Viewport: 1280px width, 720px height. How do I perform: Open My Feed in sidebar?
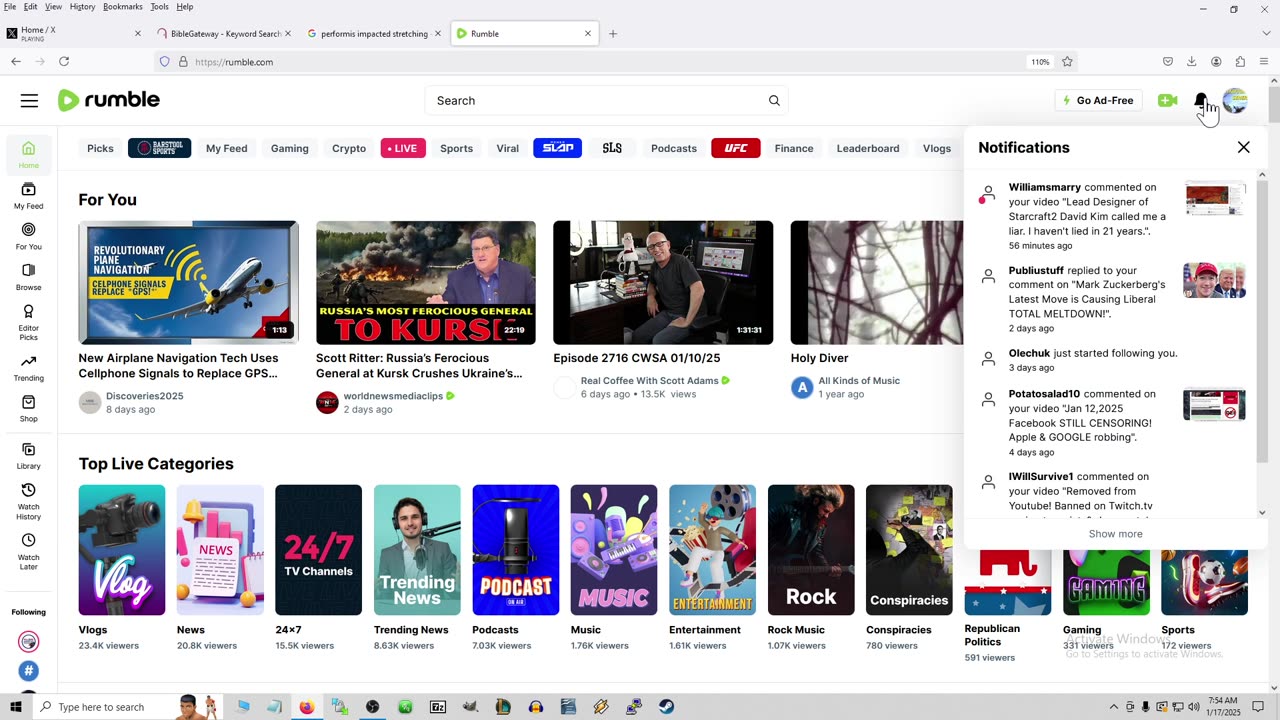(29, 196)
